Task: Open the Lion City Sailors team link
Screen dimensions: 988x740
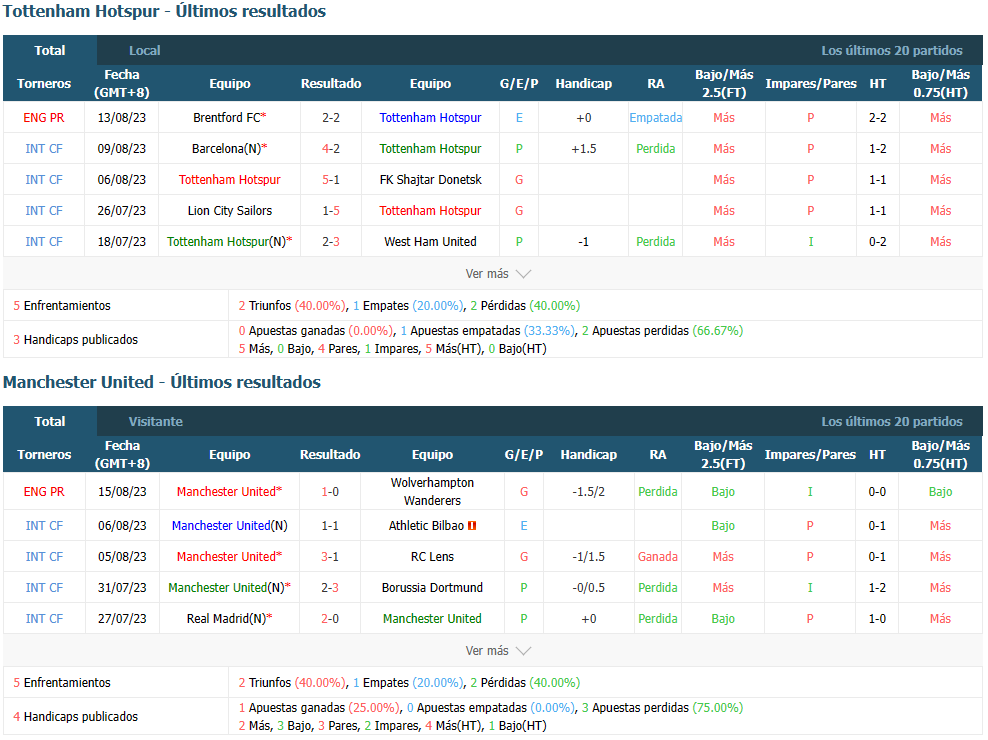Action: 229,211
